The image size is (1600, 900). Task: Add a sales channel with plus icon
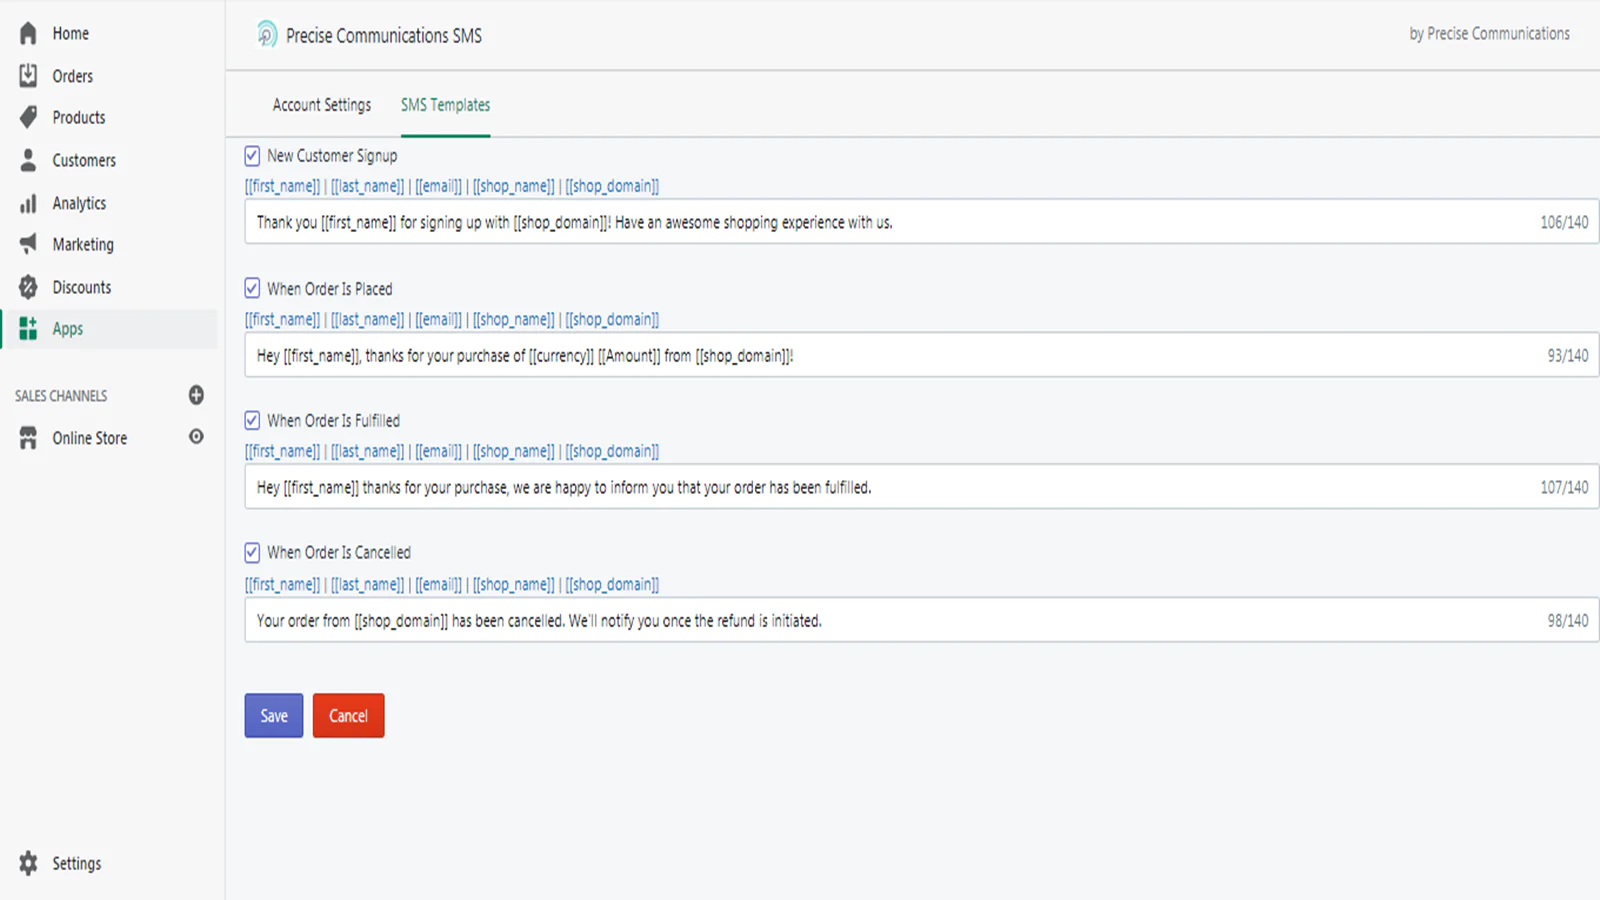click(196, 395)
